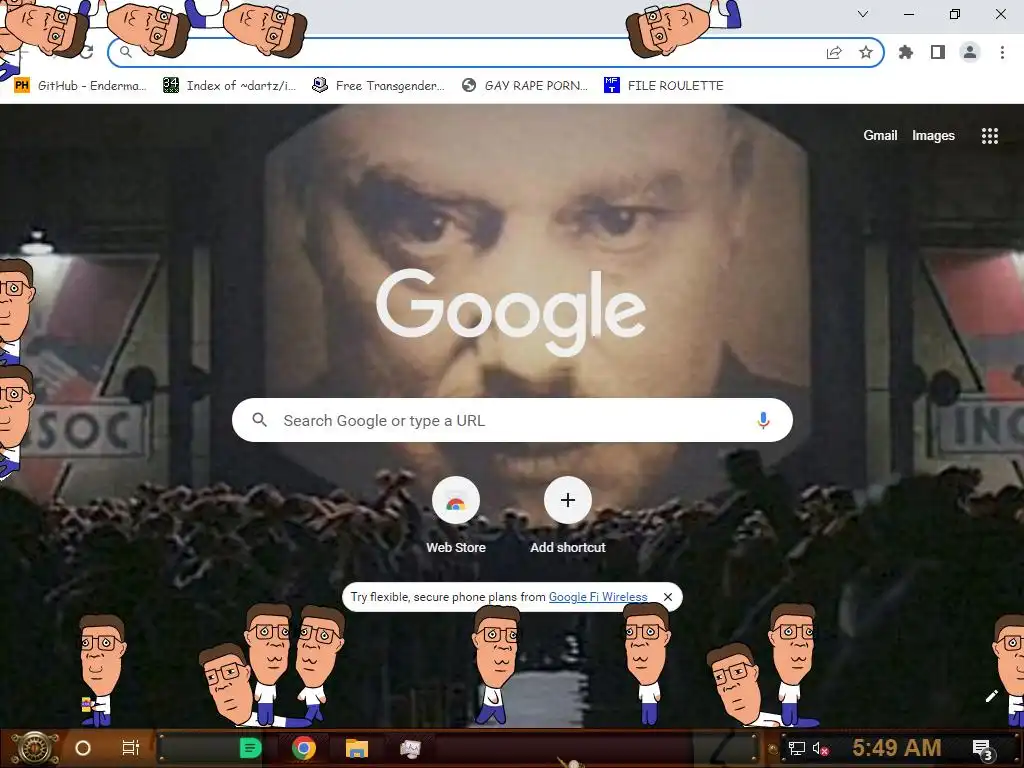Dismiss the Google Fi promo with X

pos(667,597)
